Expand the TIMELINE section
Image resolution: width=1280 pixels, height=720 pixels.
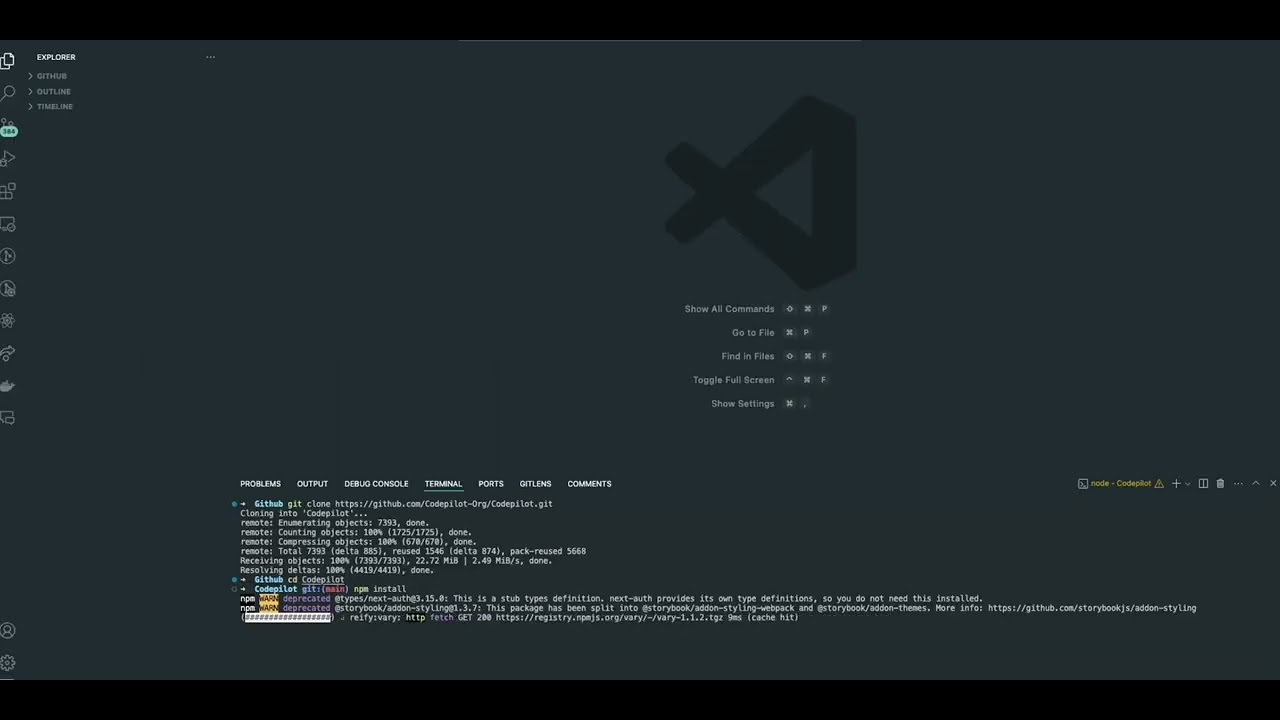tap(51, 106)
